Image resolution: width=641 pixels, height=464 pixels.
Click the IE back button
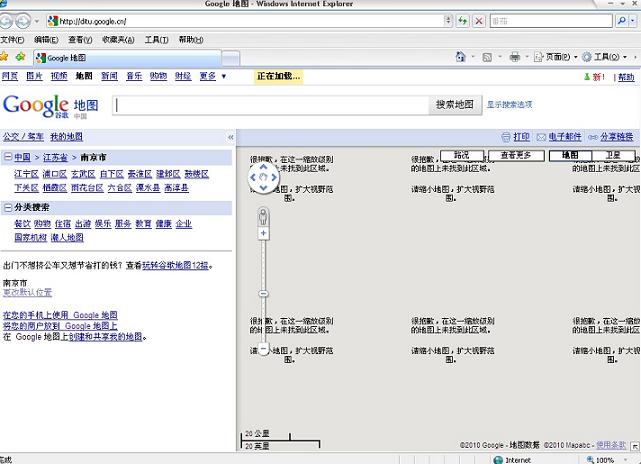(x=11, y=20)
